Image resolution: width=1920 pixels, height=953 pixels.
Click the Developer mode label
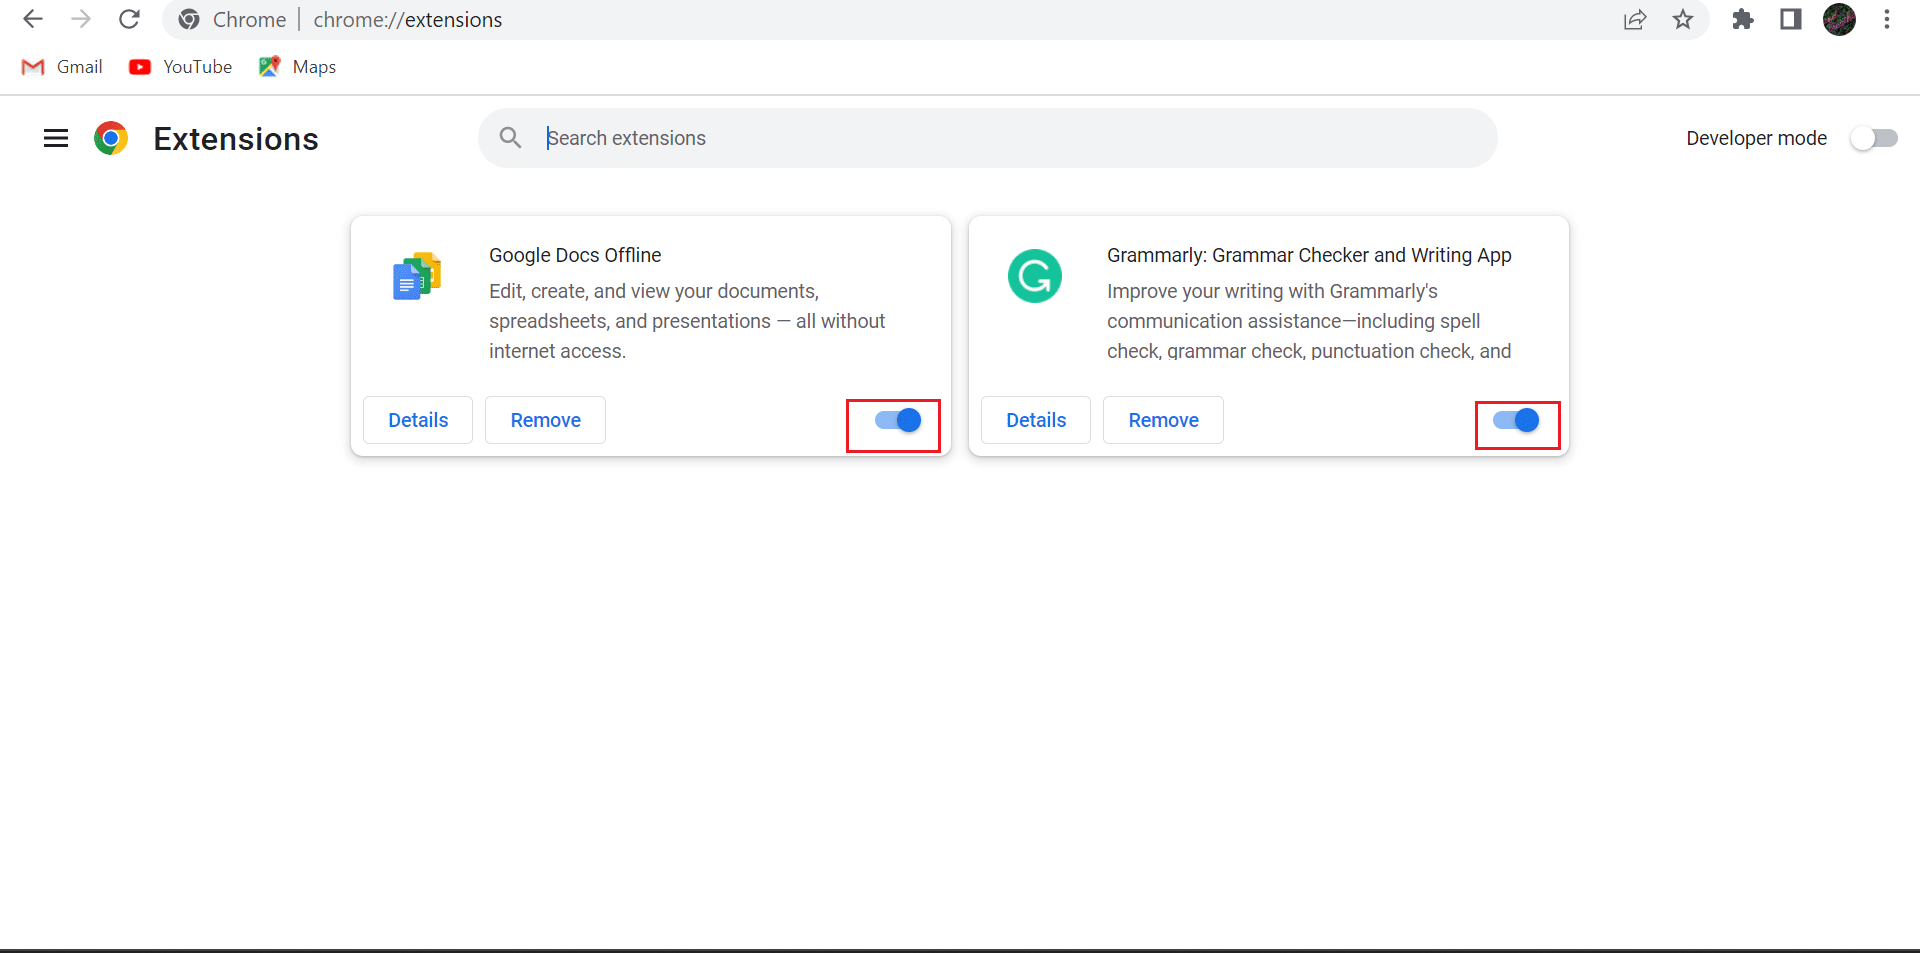[1756, 138]
